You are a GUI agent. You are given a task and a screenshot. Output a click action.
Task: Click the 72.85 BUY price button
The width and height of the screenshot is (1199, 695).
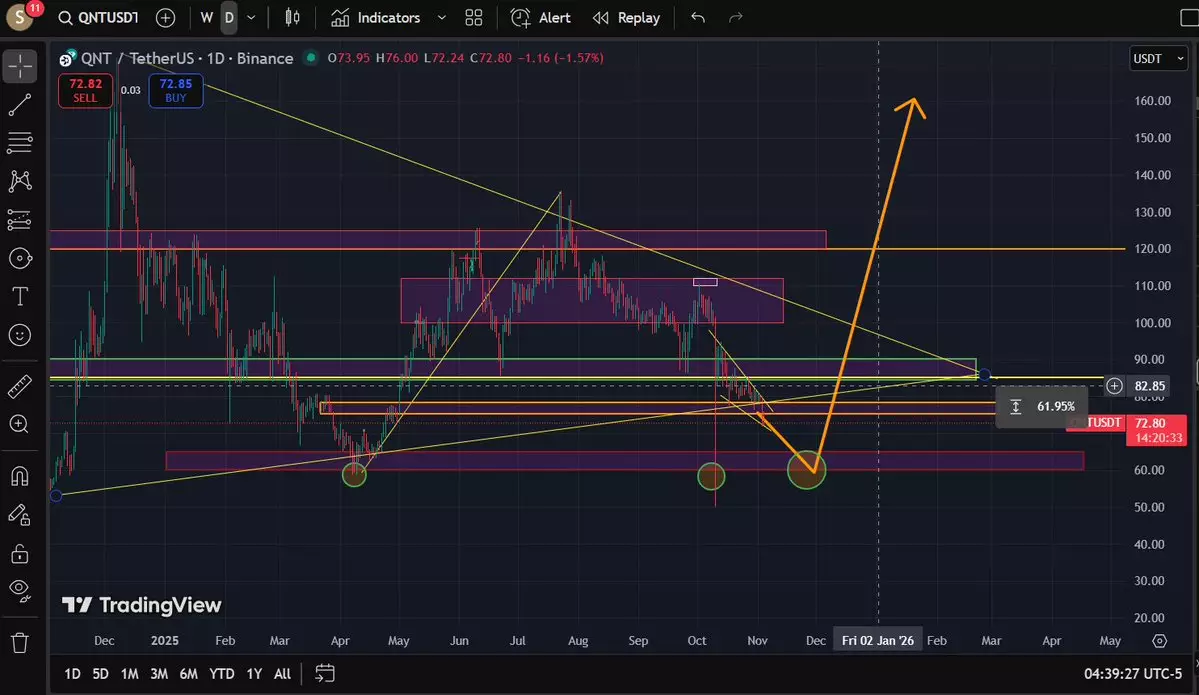175,91
